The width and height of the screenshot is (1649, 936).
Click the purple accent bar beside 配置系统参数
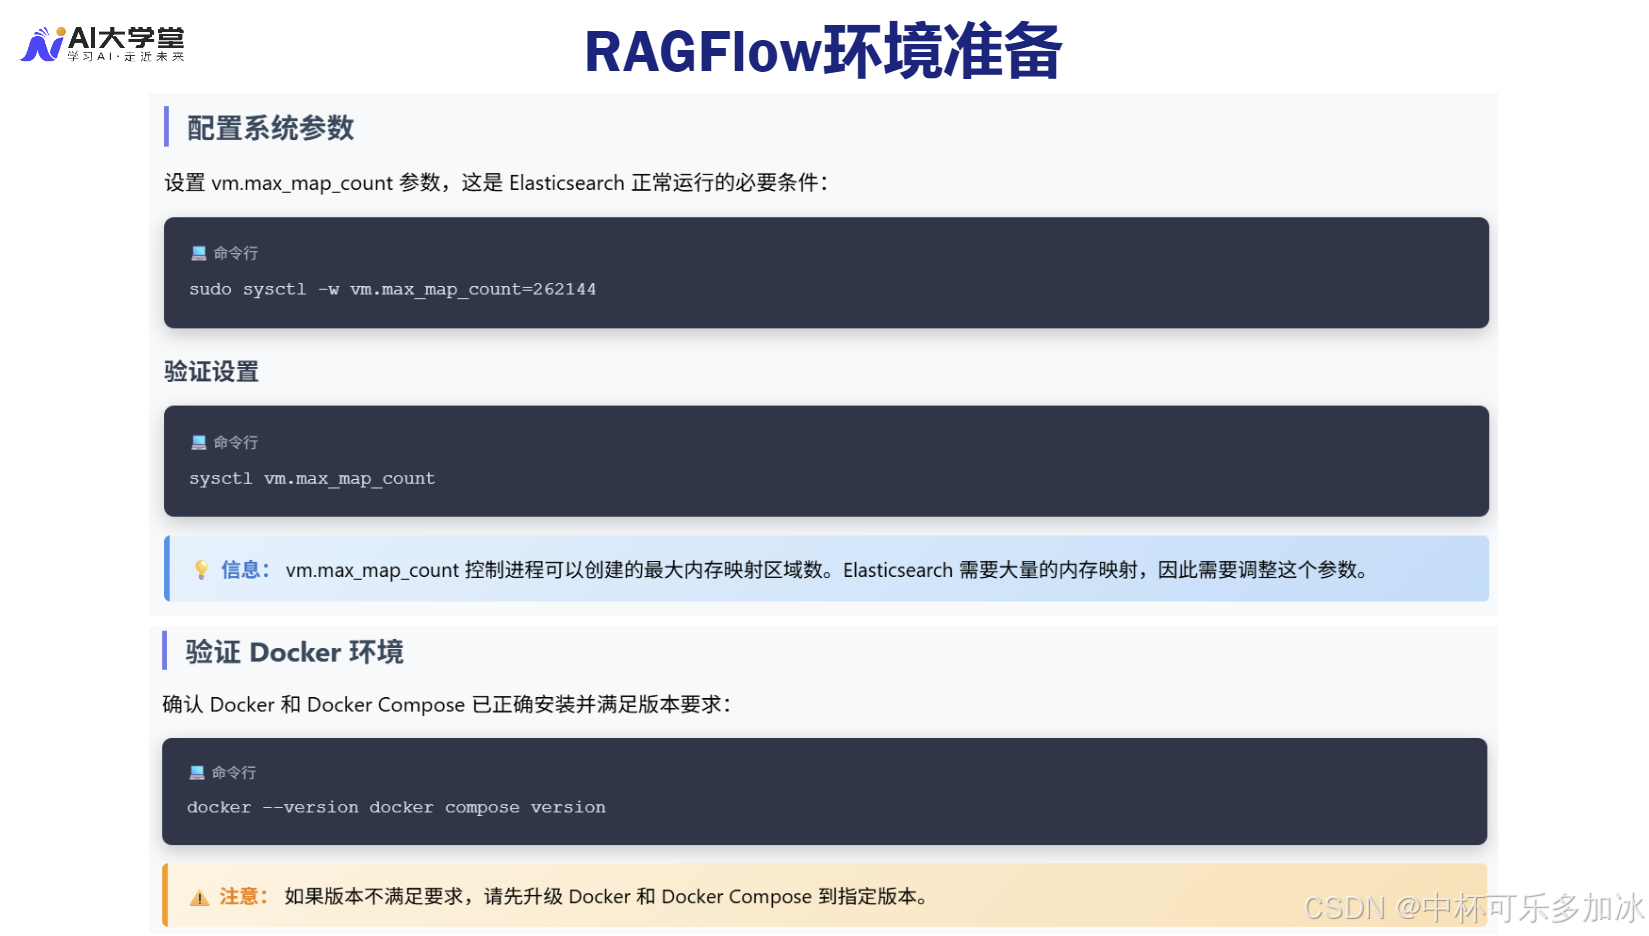168,128
